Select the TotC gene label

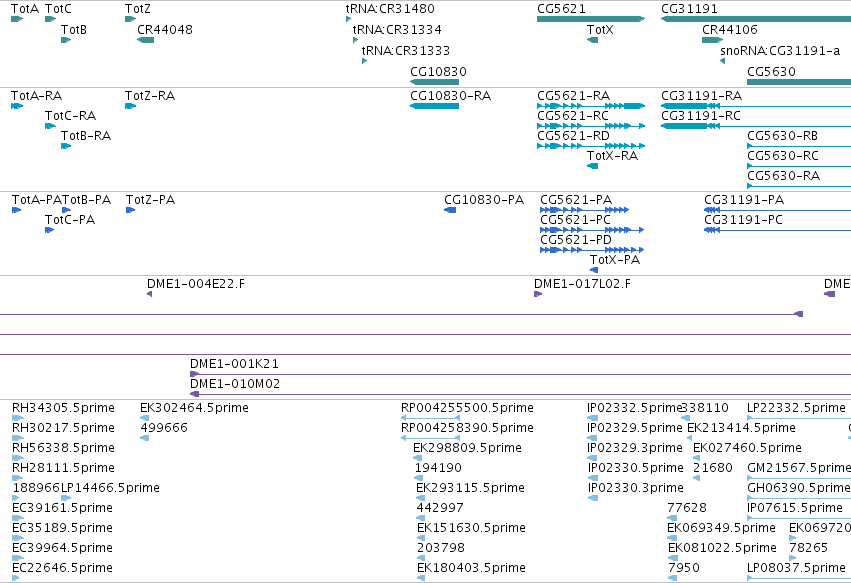58,9
